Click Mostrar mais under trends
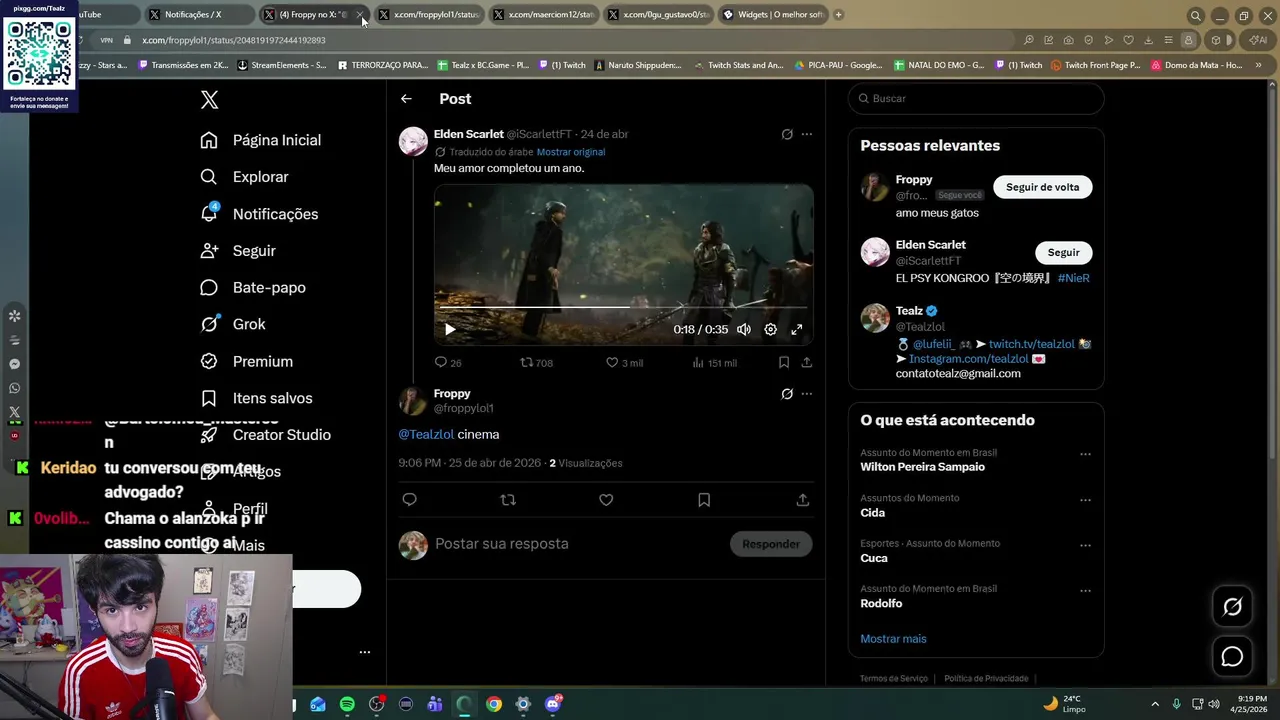1280x720 pixels. (x=893, y=639)
